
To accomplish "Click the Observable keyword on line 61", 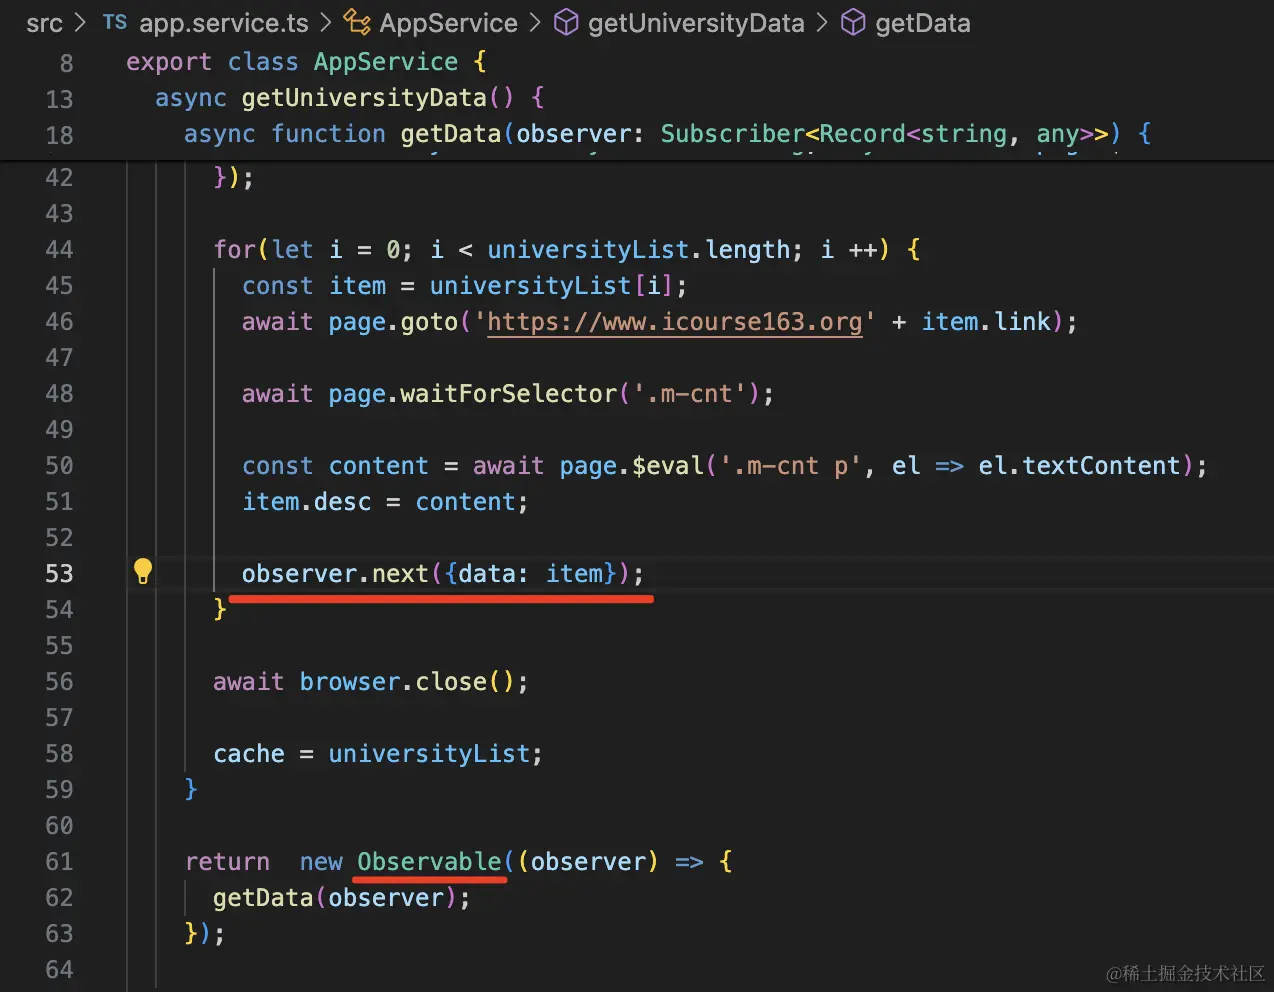I will [x=429, y=862].
